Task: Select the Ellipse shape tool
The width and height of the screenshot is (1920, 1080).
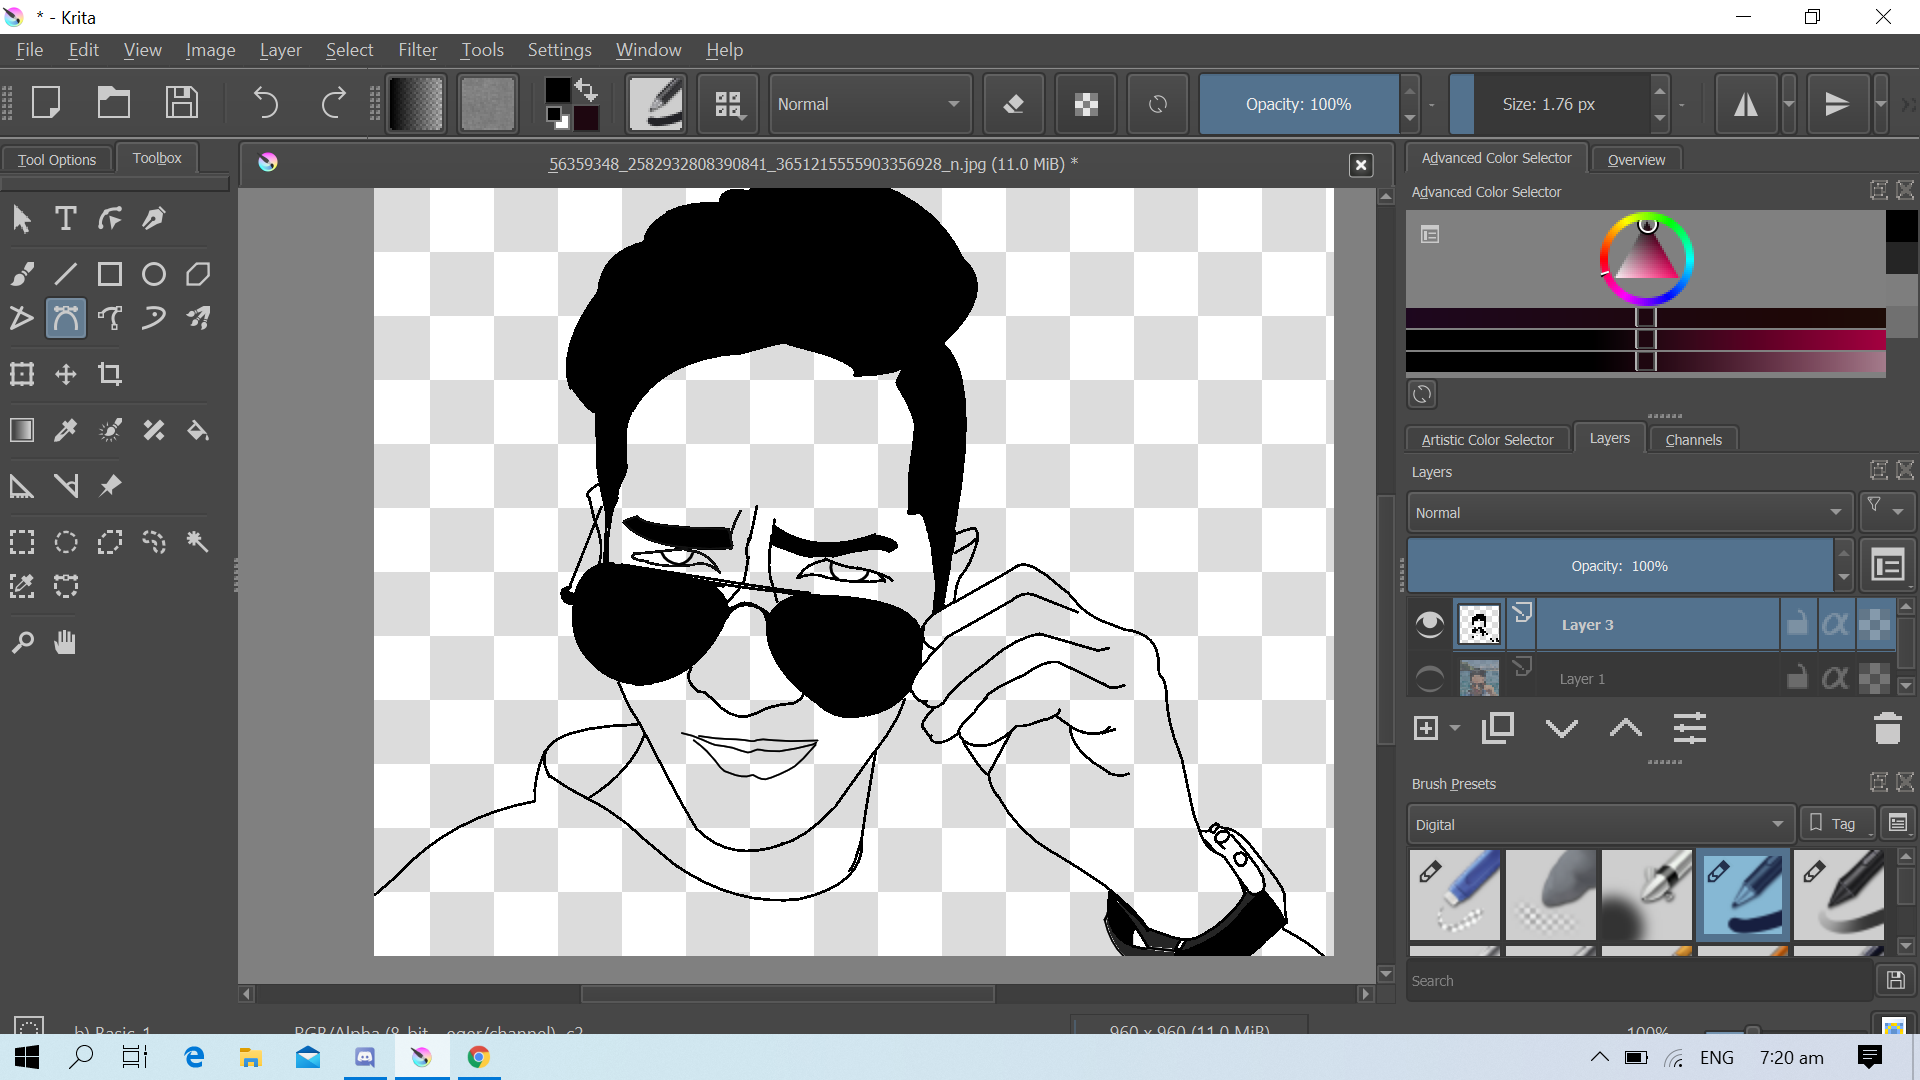Action: (154, 274)
